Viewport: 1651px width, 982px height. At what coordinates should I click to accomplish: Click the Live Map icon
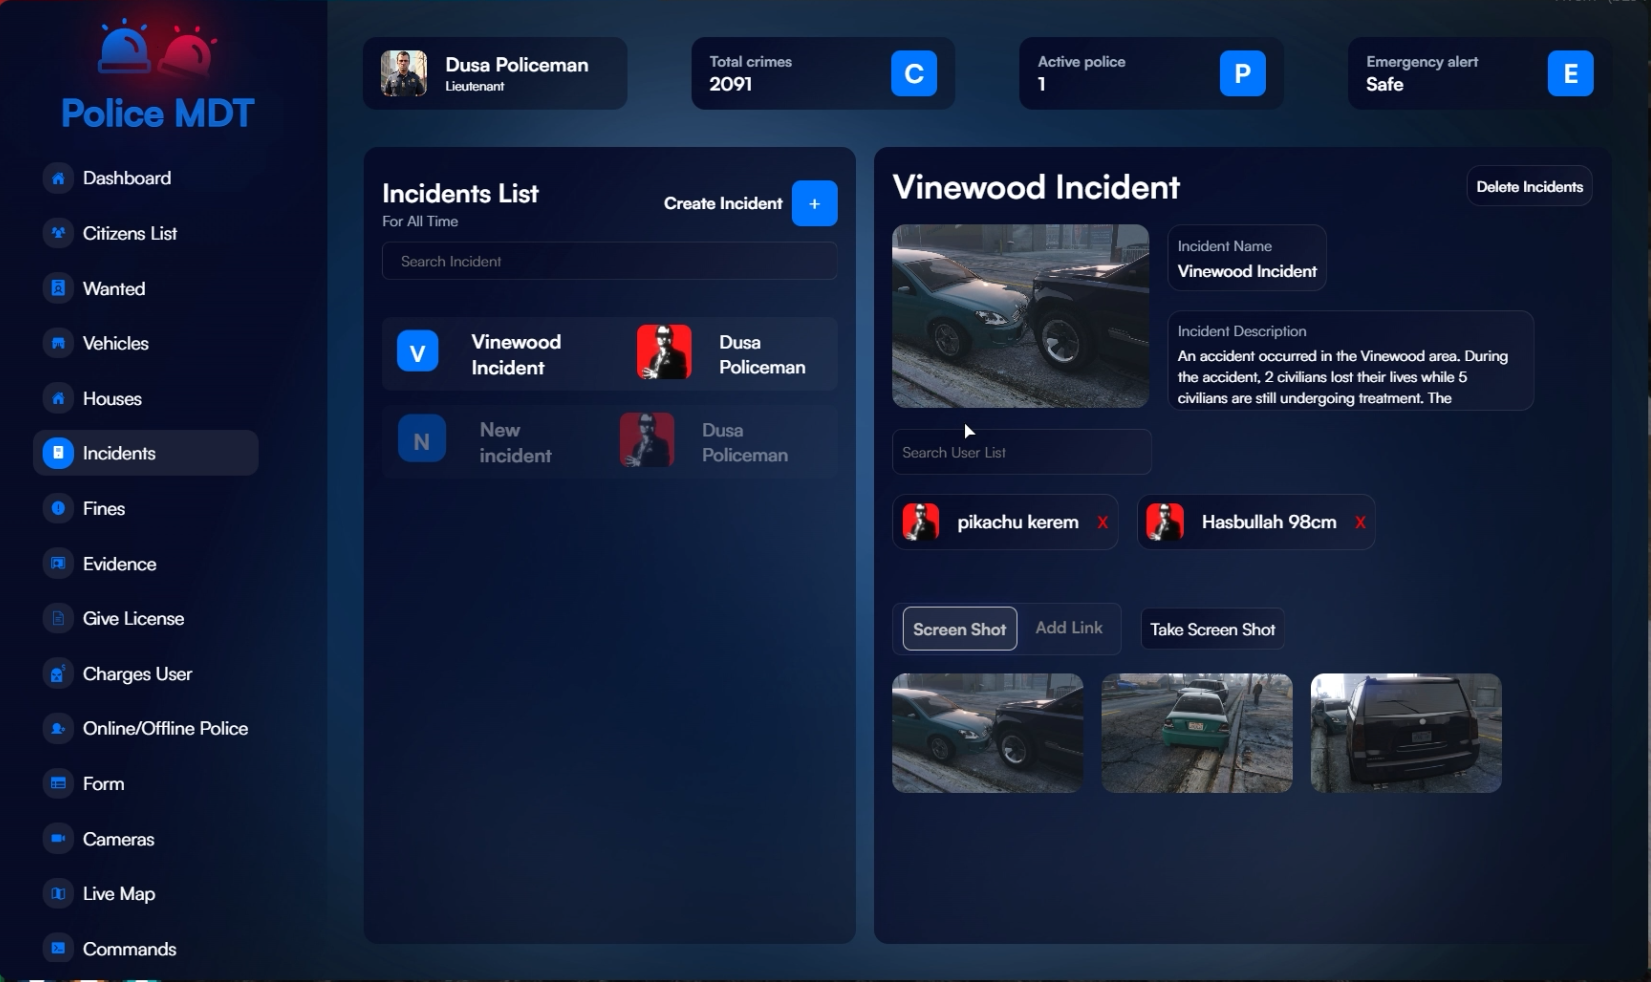[58, 894]
